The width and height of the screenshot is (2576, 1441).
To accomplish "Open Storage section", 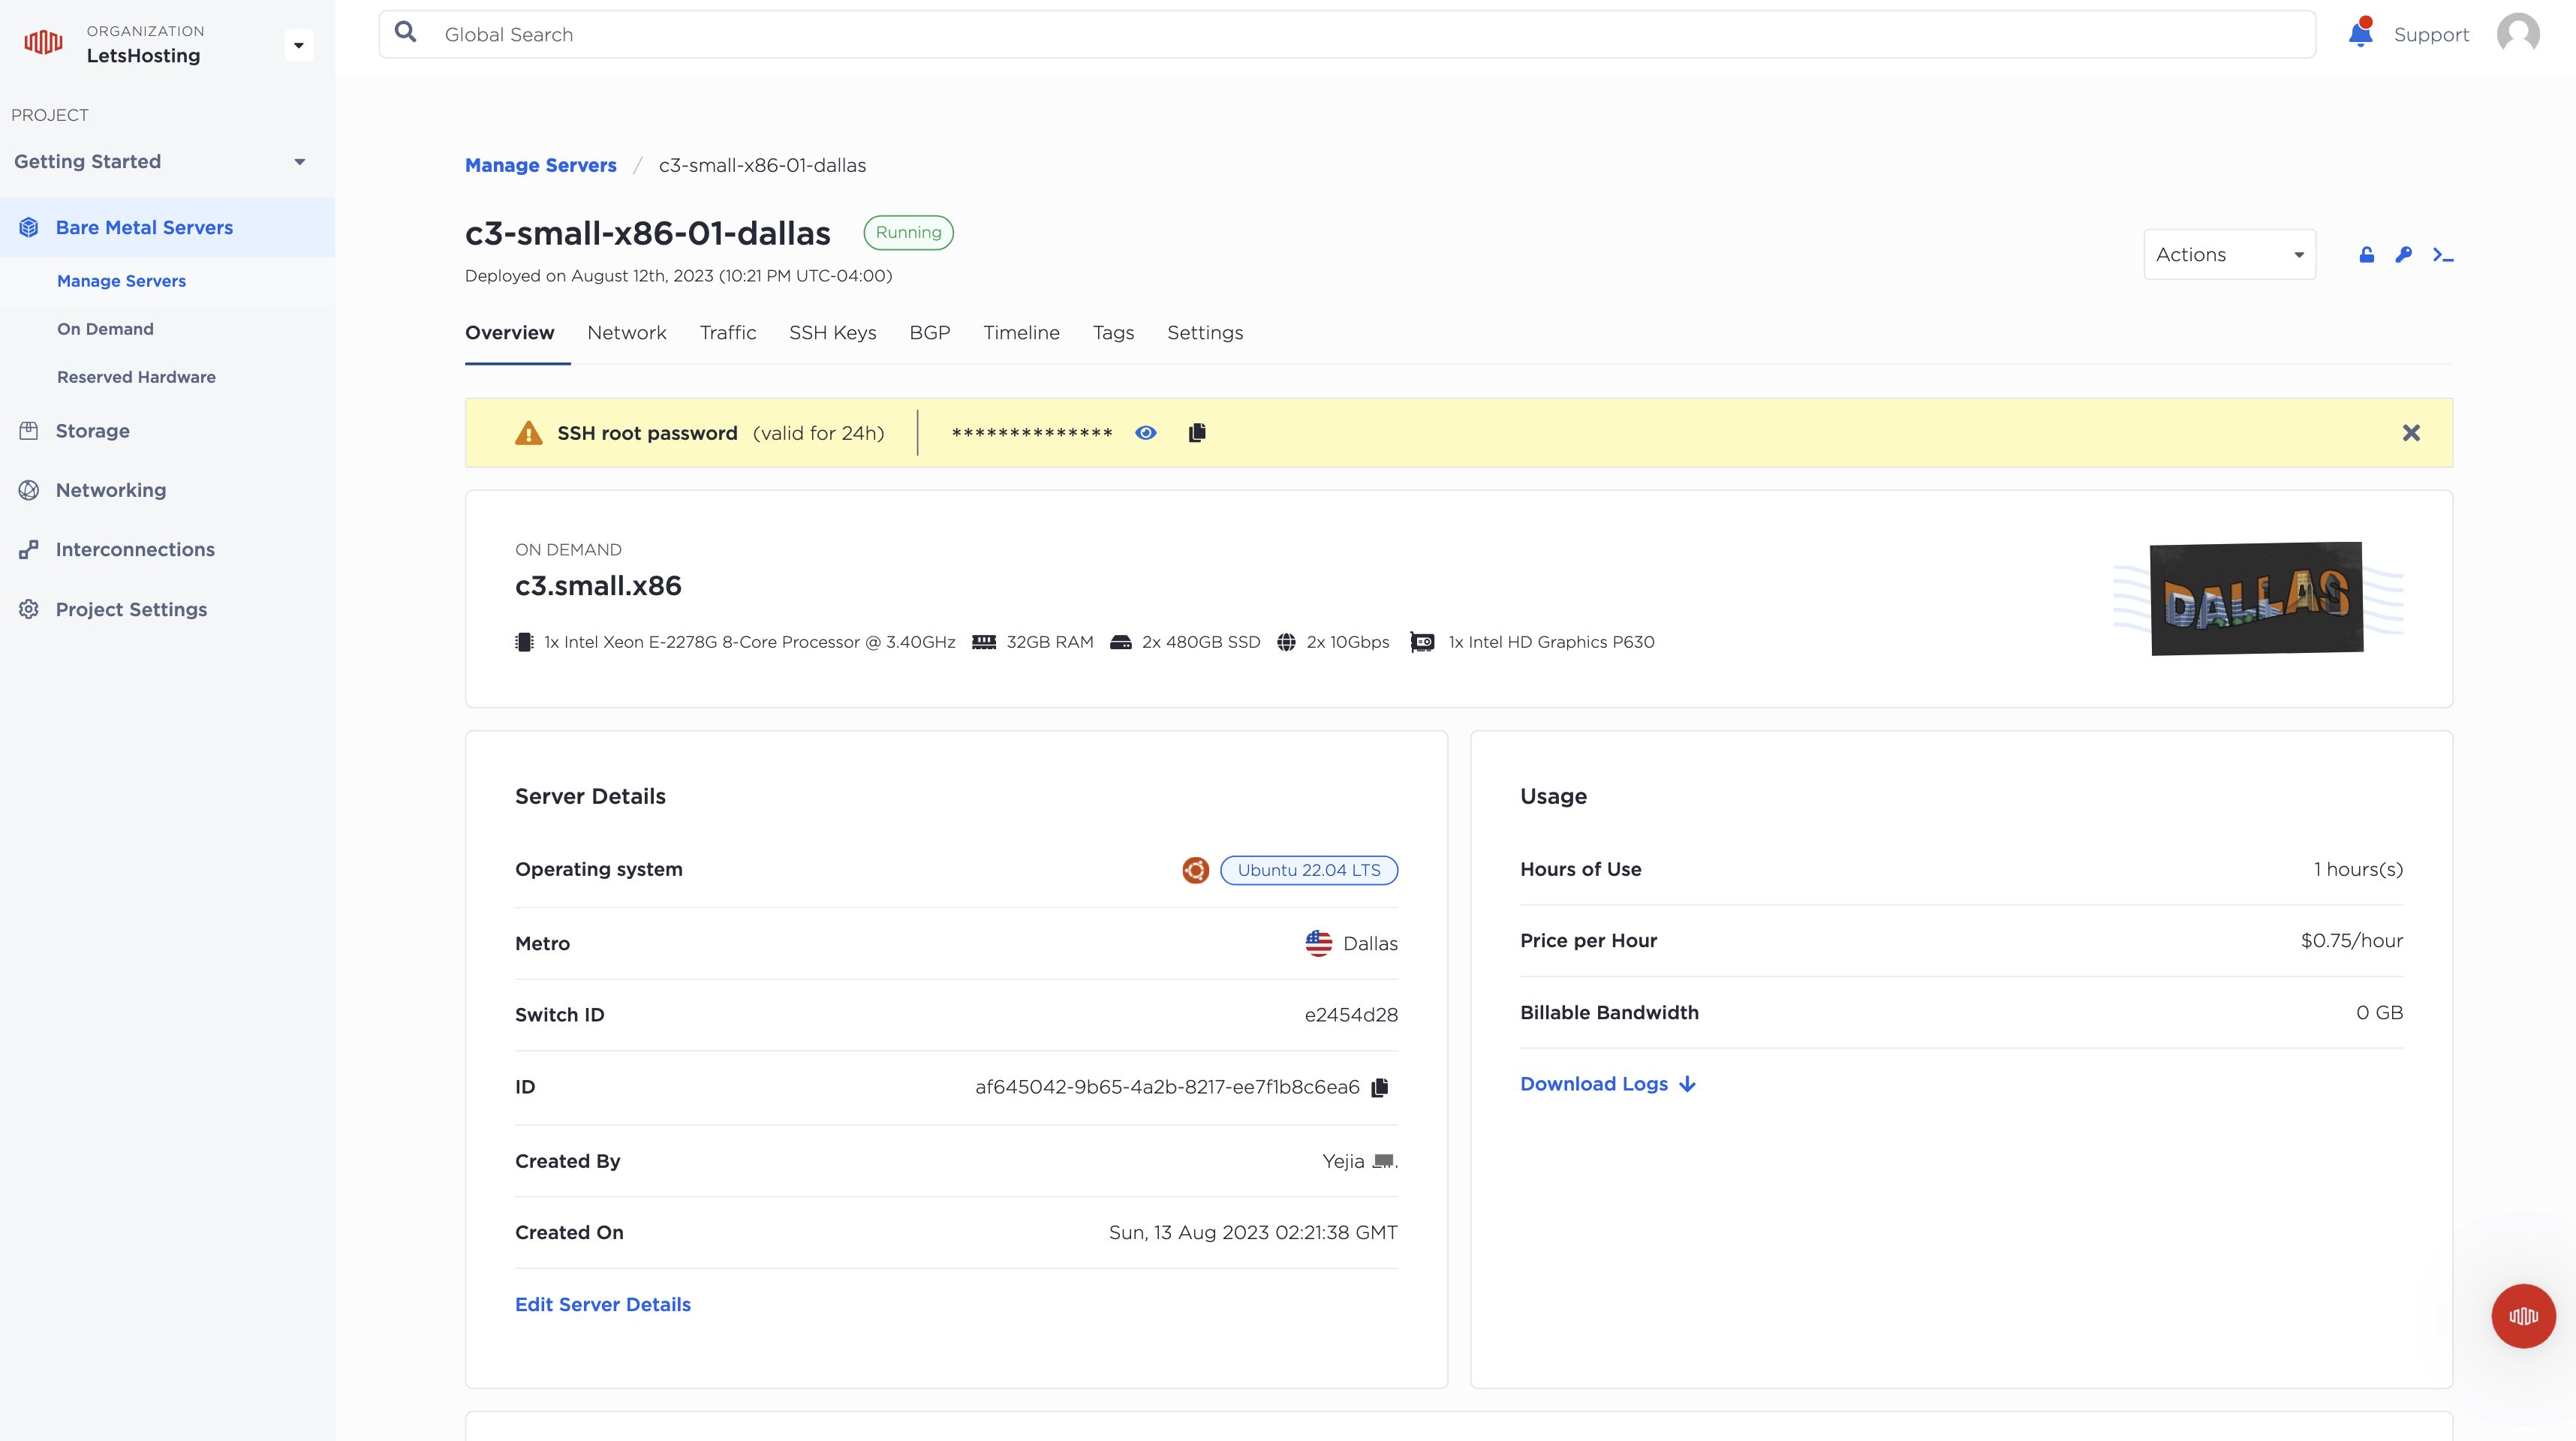I will pyautogui.click(x=92, y=431).
